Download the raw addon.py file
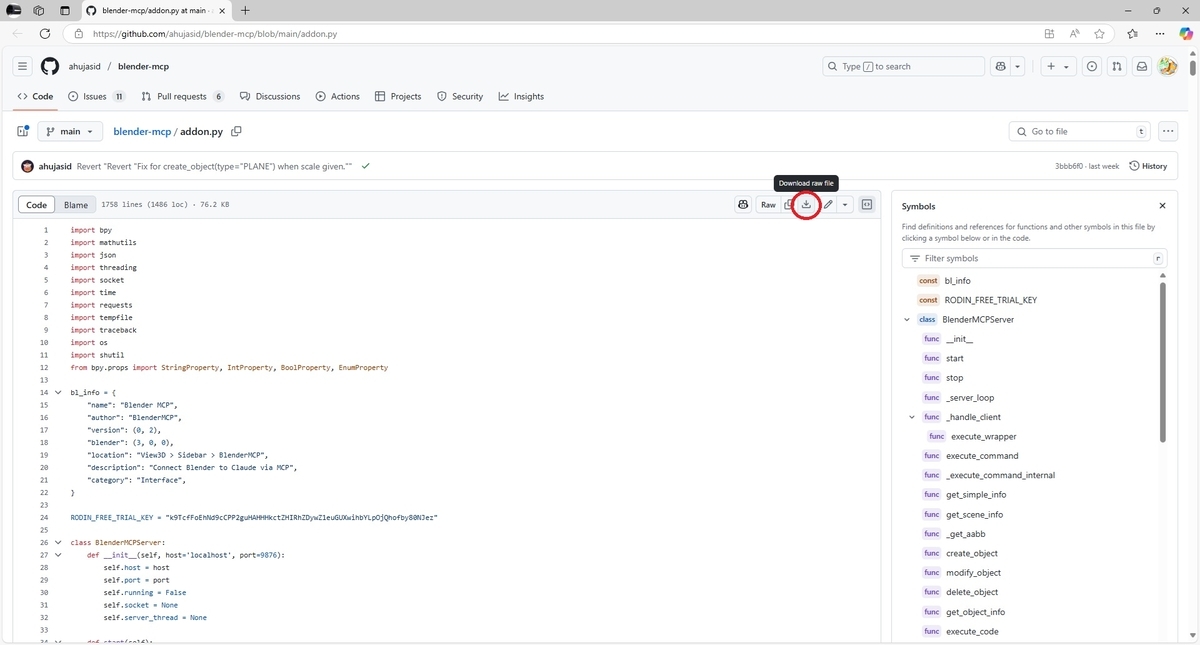 coord(806,204)
